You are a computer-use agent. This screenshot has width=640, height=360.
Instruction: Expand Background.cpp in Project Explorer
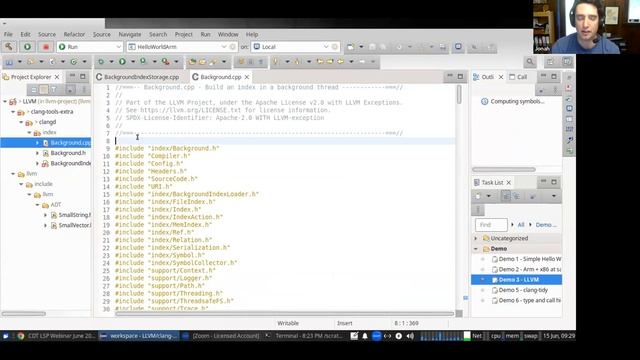pos(38,143)
